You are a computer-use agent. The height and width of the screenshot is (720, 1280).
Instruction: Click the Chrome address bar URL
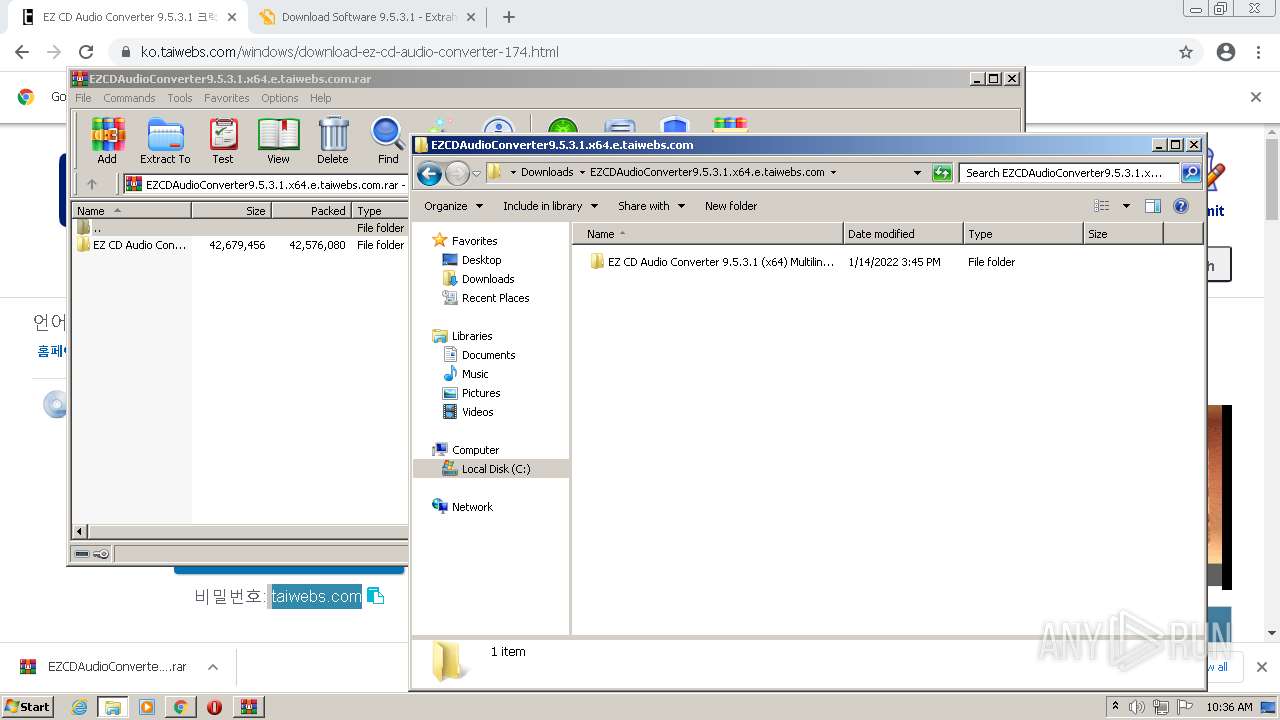click(x=349, y=52)
